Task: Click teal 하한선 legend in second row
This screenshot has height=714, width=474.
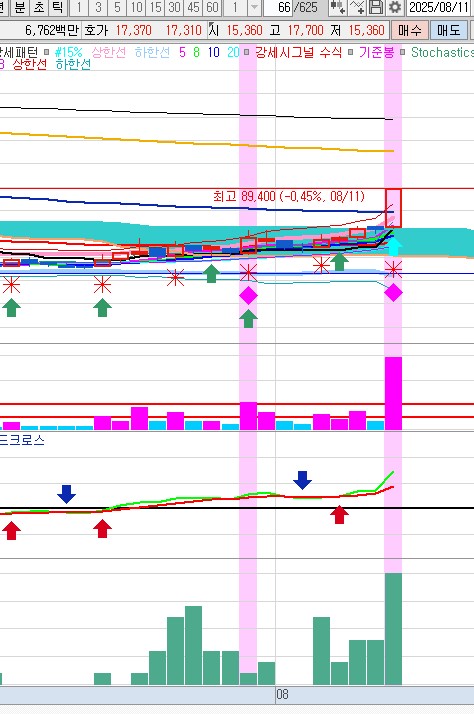Action: point(73,64)
